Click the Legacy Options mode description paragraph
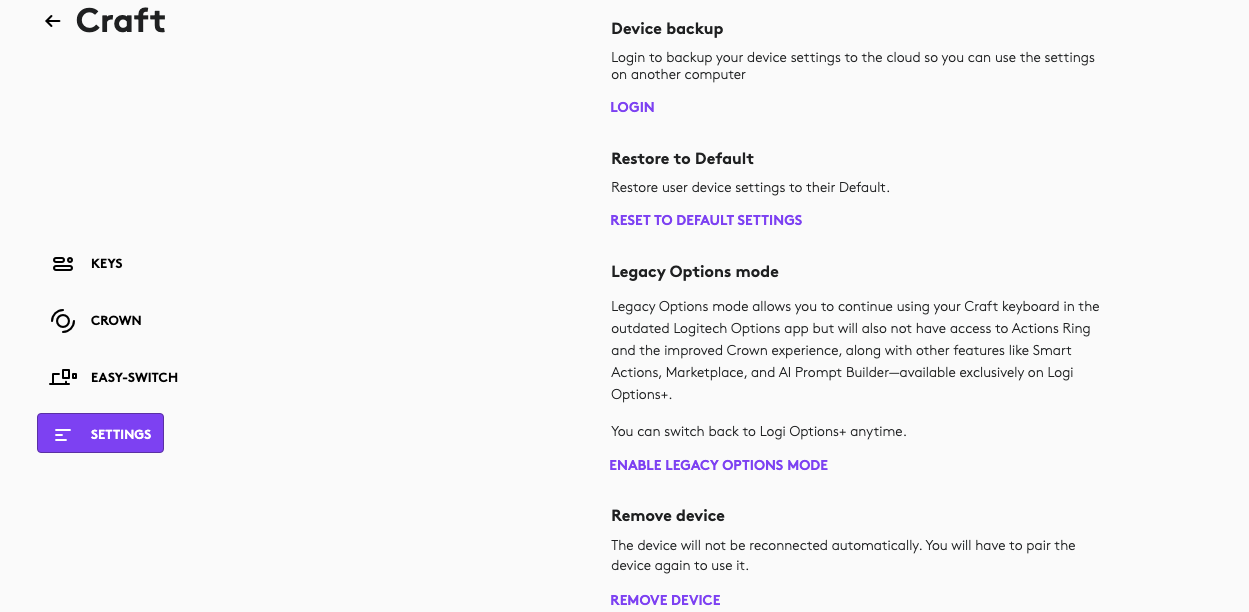The image size is (1249, 612). [855, 350]
